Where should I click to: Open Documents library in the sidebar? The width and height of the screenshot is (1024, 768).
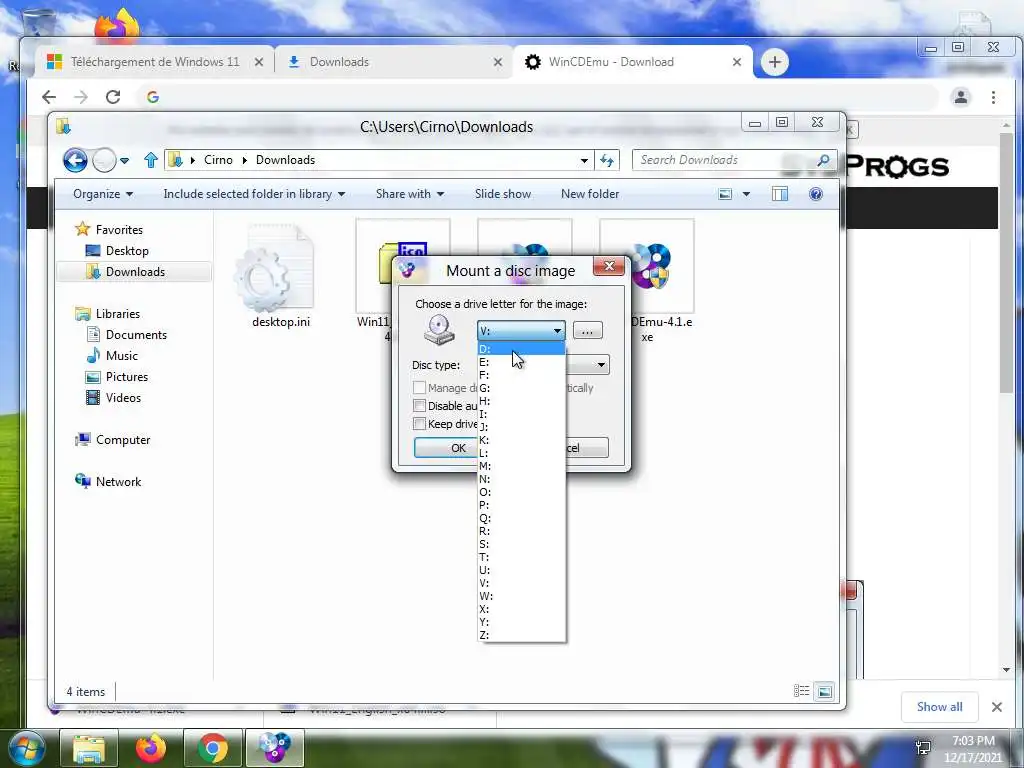[136, 335]
